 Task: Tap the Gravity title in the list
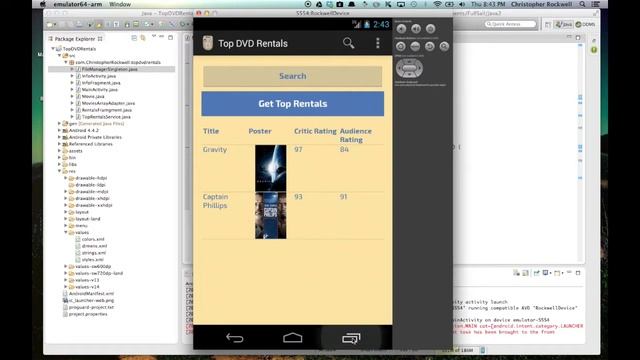pyautogui.click(x=215, y=149)
